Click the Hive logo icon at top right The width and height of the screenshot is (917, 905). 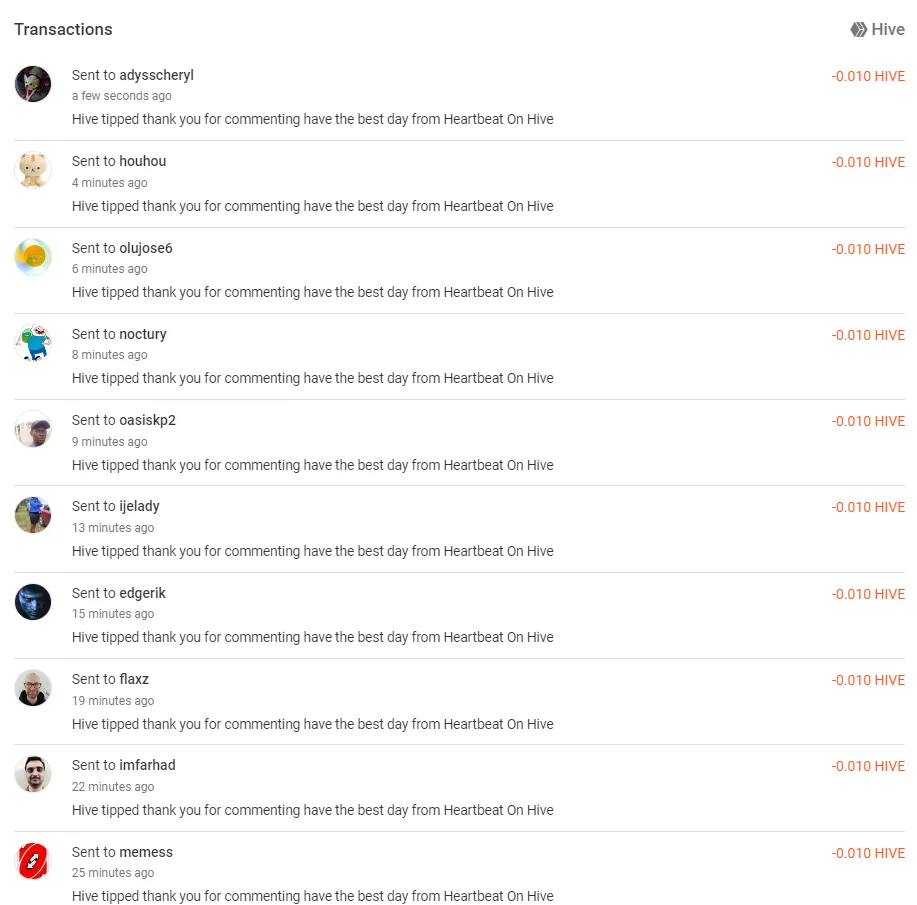(x=858, y=29)
